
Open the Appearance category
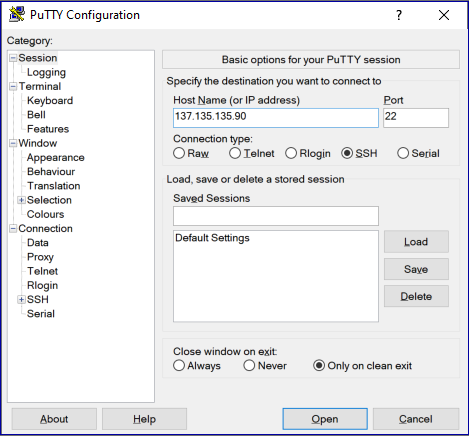click(x=55, y=157)
